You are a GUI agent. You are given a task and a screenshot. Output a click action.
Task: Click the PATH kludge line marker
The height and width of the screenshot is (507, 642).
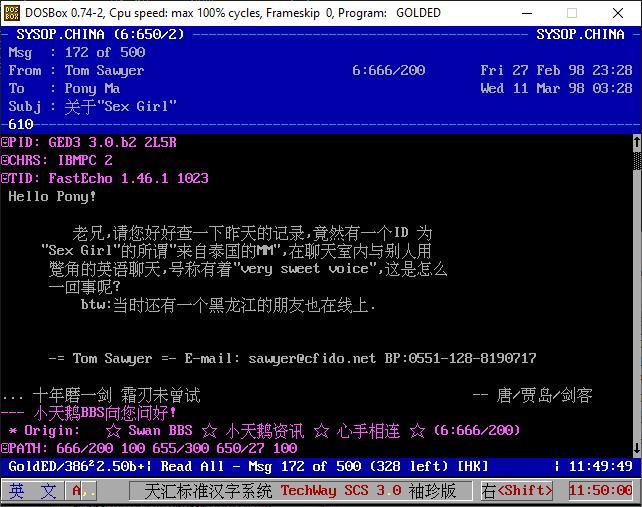[5, 449]
